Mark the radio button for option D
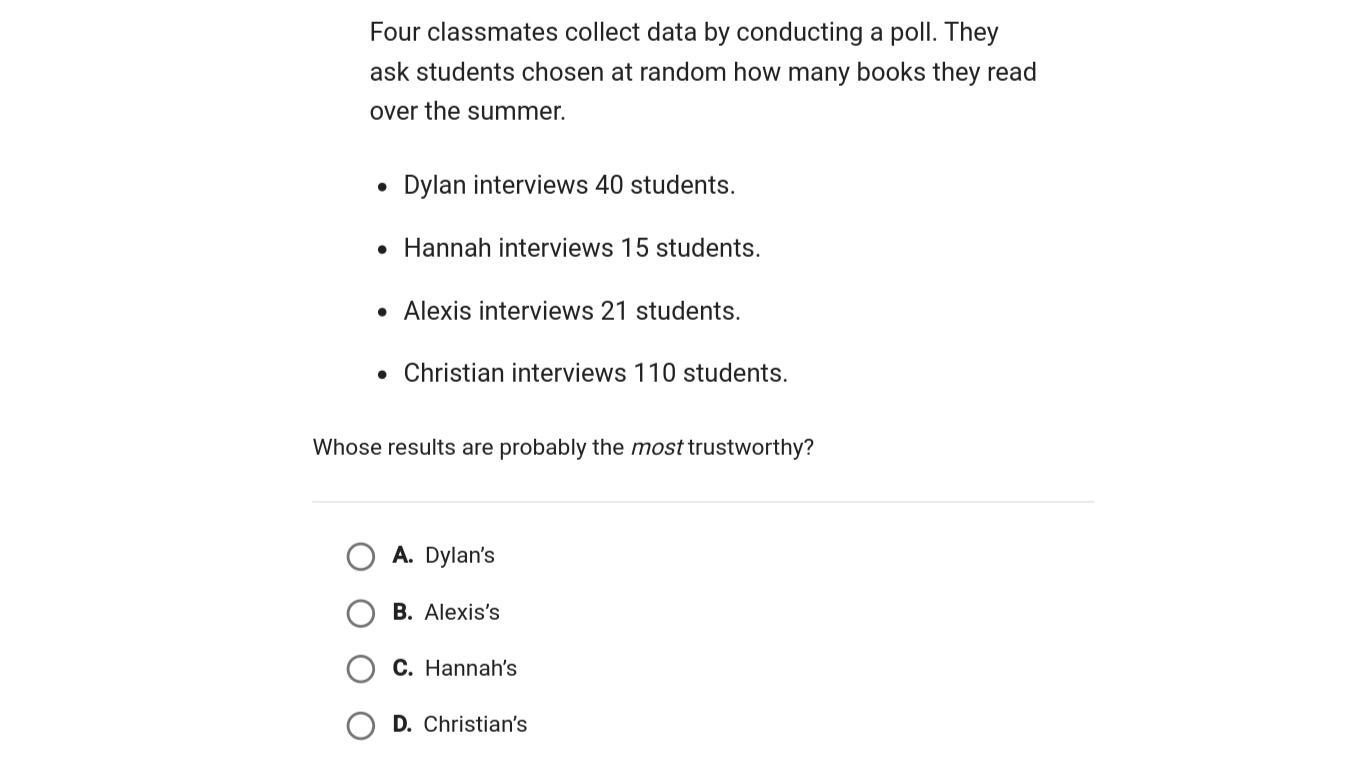The height and width of the screenshot is (768, 1366). (361, 725)
